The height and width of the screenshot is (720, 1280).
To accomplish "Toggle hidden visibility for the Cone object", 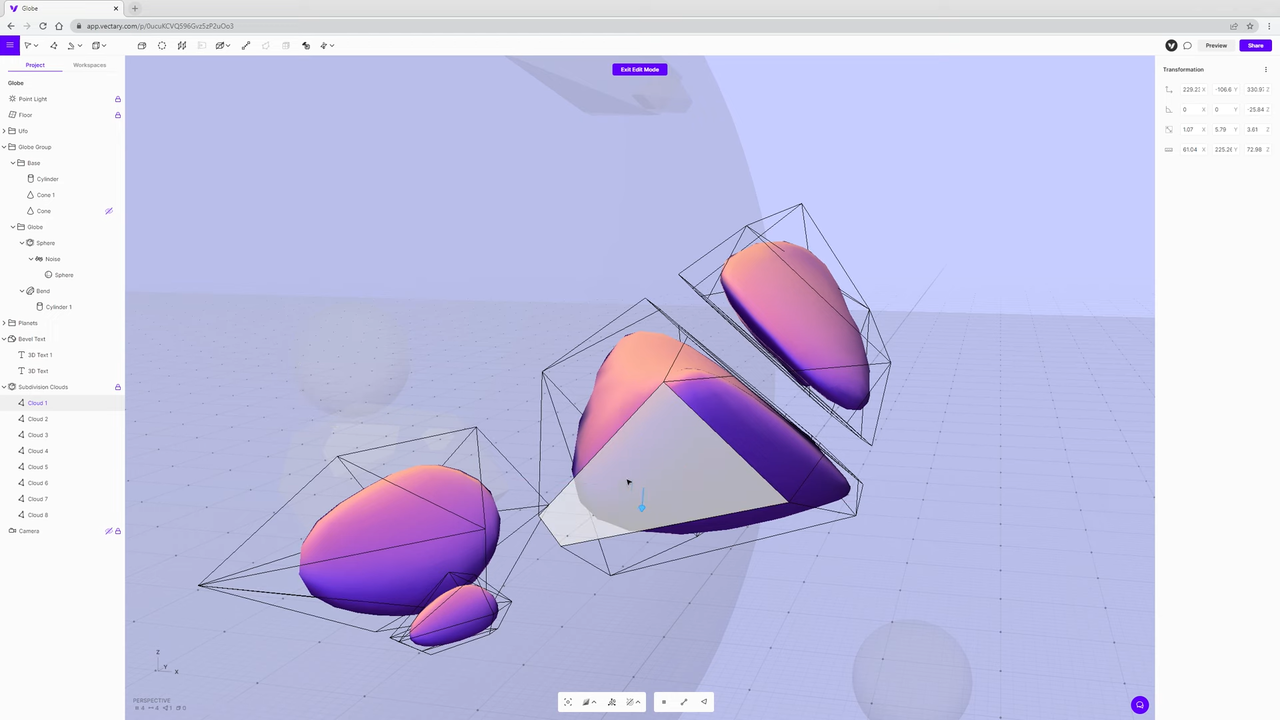I will point(109,211).
